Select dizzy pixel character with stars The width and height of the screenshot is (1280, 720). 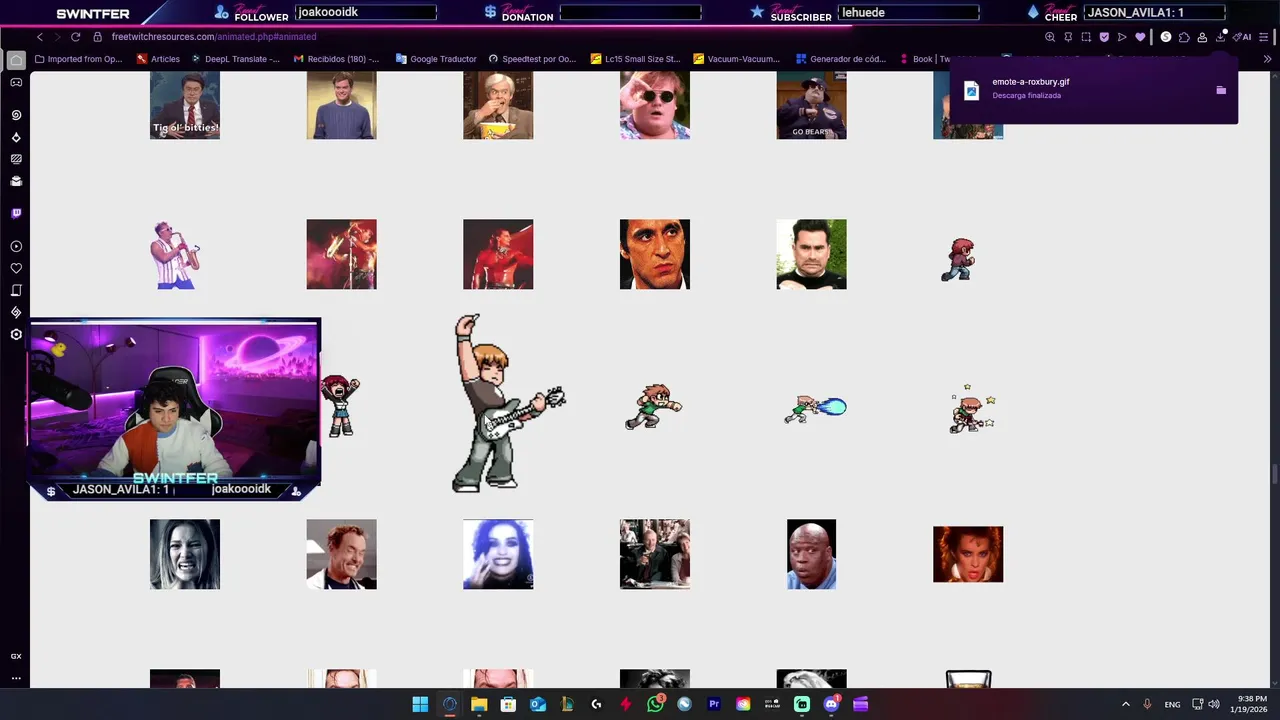(x=972, y=408)
